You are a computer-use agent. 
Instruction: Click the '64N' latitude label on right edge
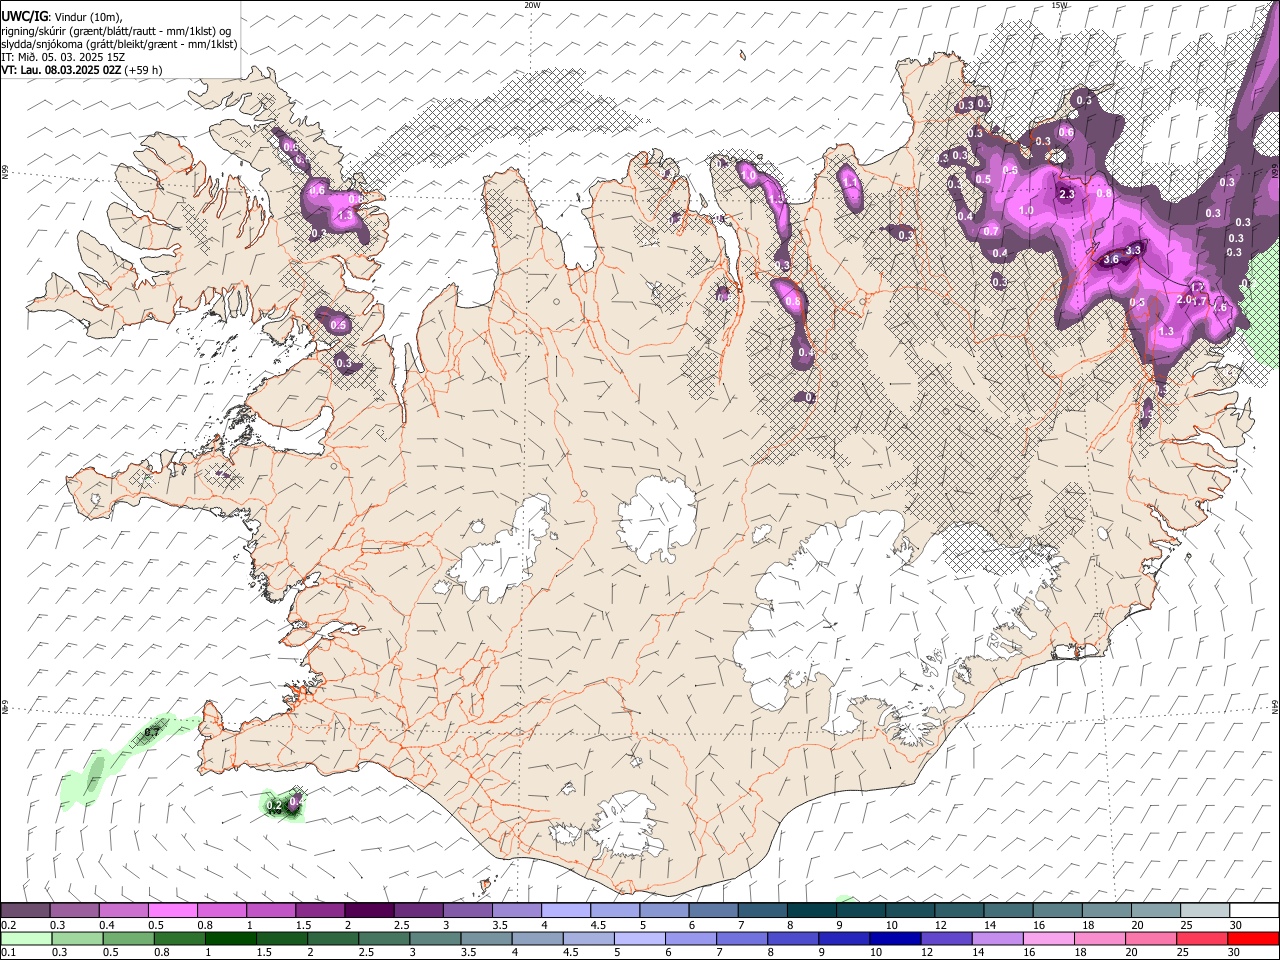click(x=1275, y=706)
